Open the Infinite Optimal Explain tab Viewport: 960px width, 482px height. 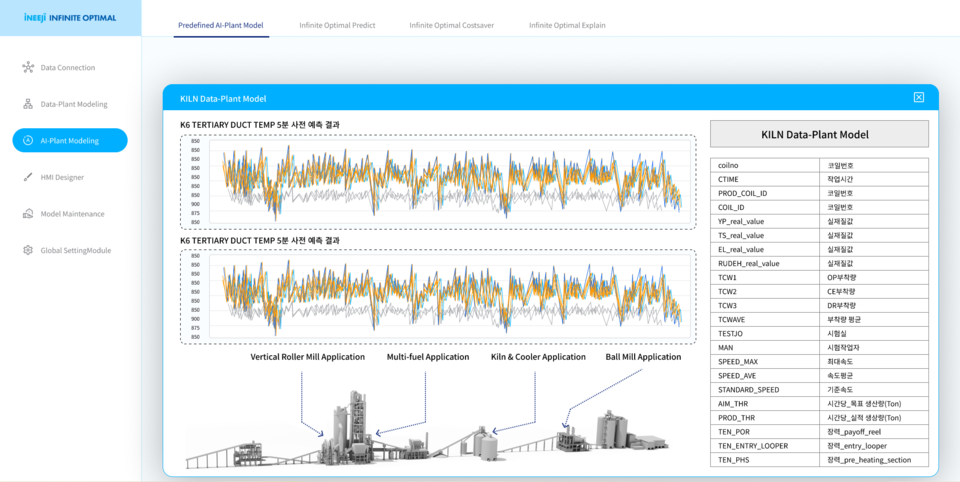click(568, 26)
